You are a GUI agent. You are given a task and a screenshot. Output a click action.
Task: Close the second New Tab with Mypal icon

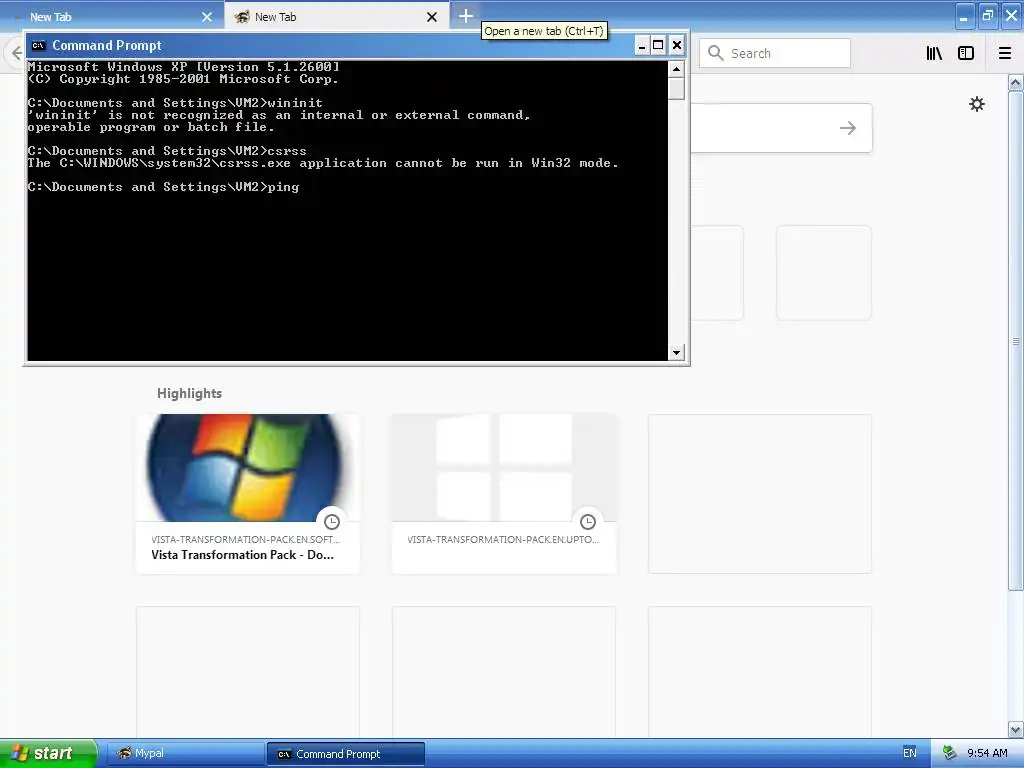click(432, 17)
